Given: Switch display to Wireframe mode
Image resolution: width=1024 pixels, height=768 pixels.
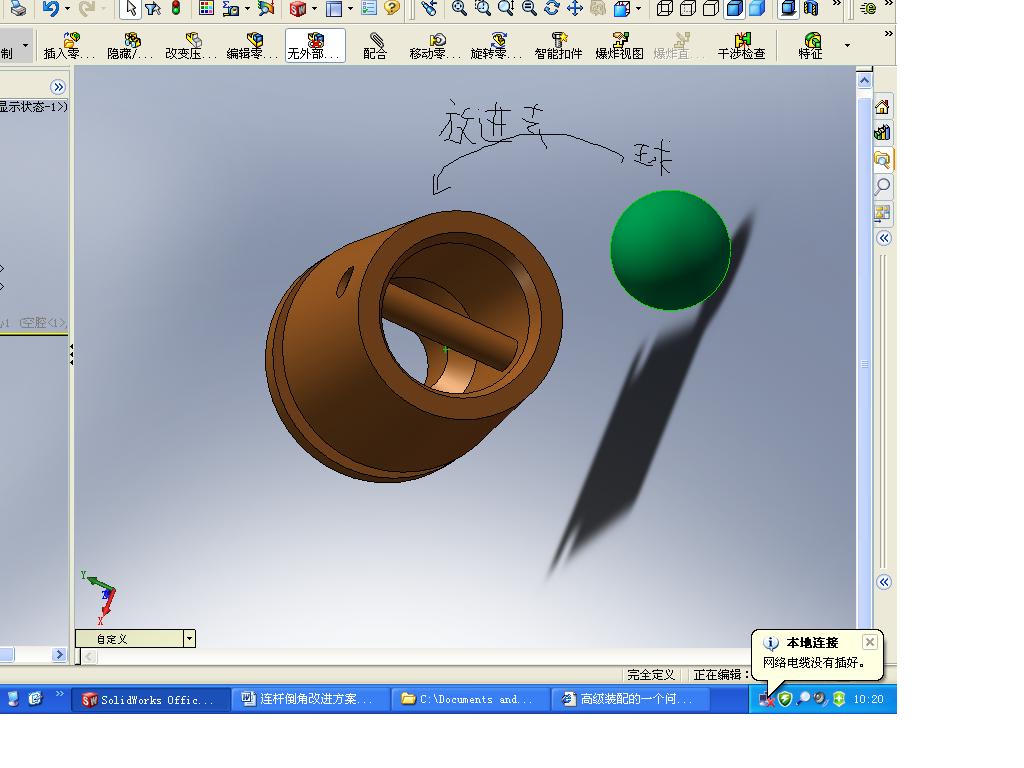Looking at the screenshot, I should (665, 8).
